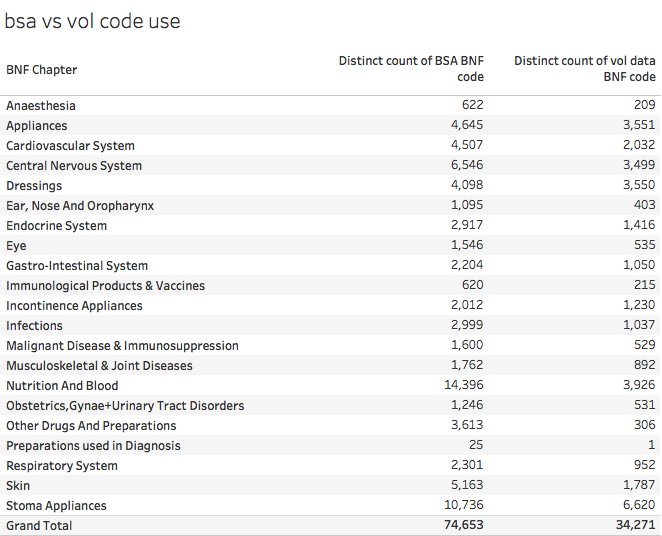Viewport: 662px width, 536px height.
Task: Select the 'Ear, Nose And Oropharynx' row
Action: [x=80, y=206]
